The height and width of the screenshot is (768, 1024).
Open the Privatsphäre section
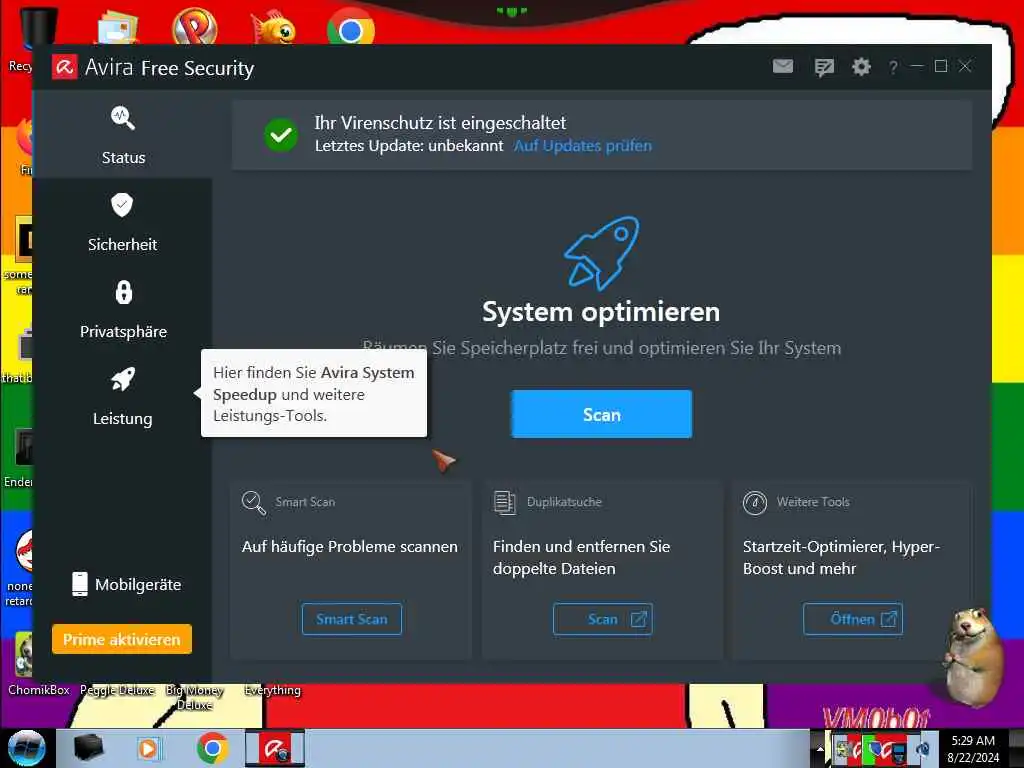pos(123,310)
